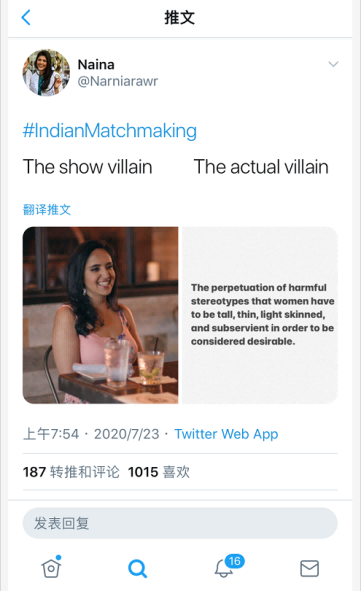Open the Home tab icon
This screenshot has width=362, height=592.
[x=51, y=567]
